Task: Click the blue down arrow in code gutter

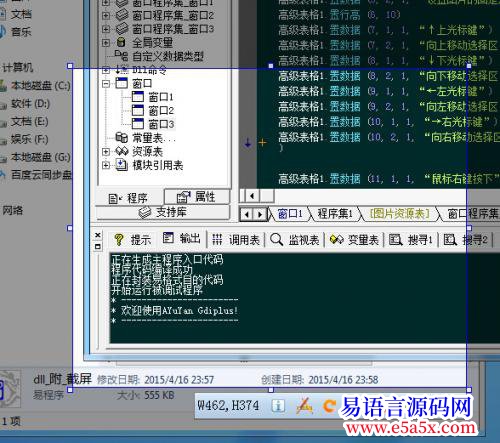Action: (248, 143)
